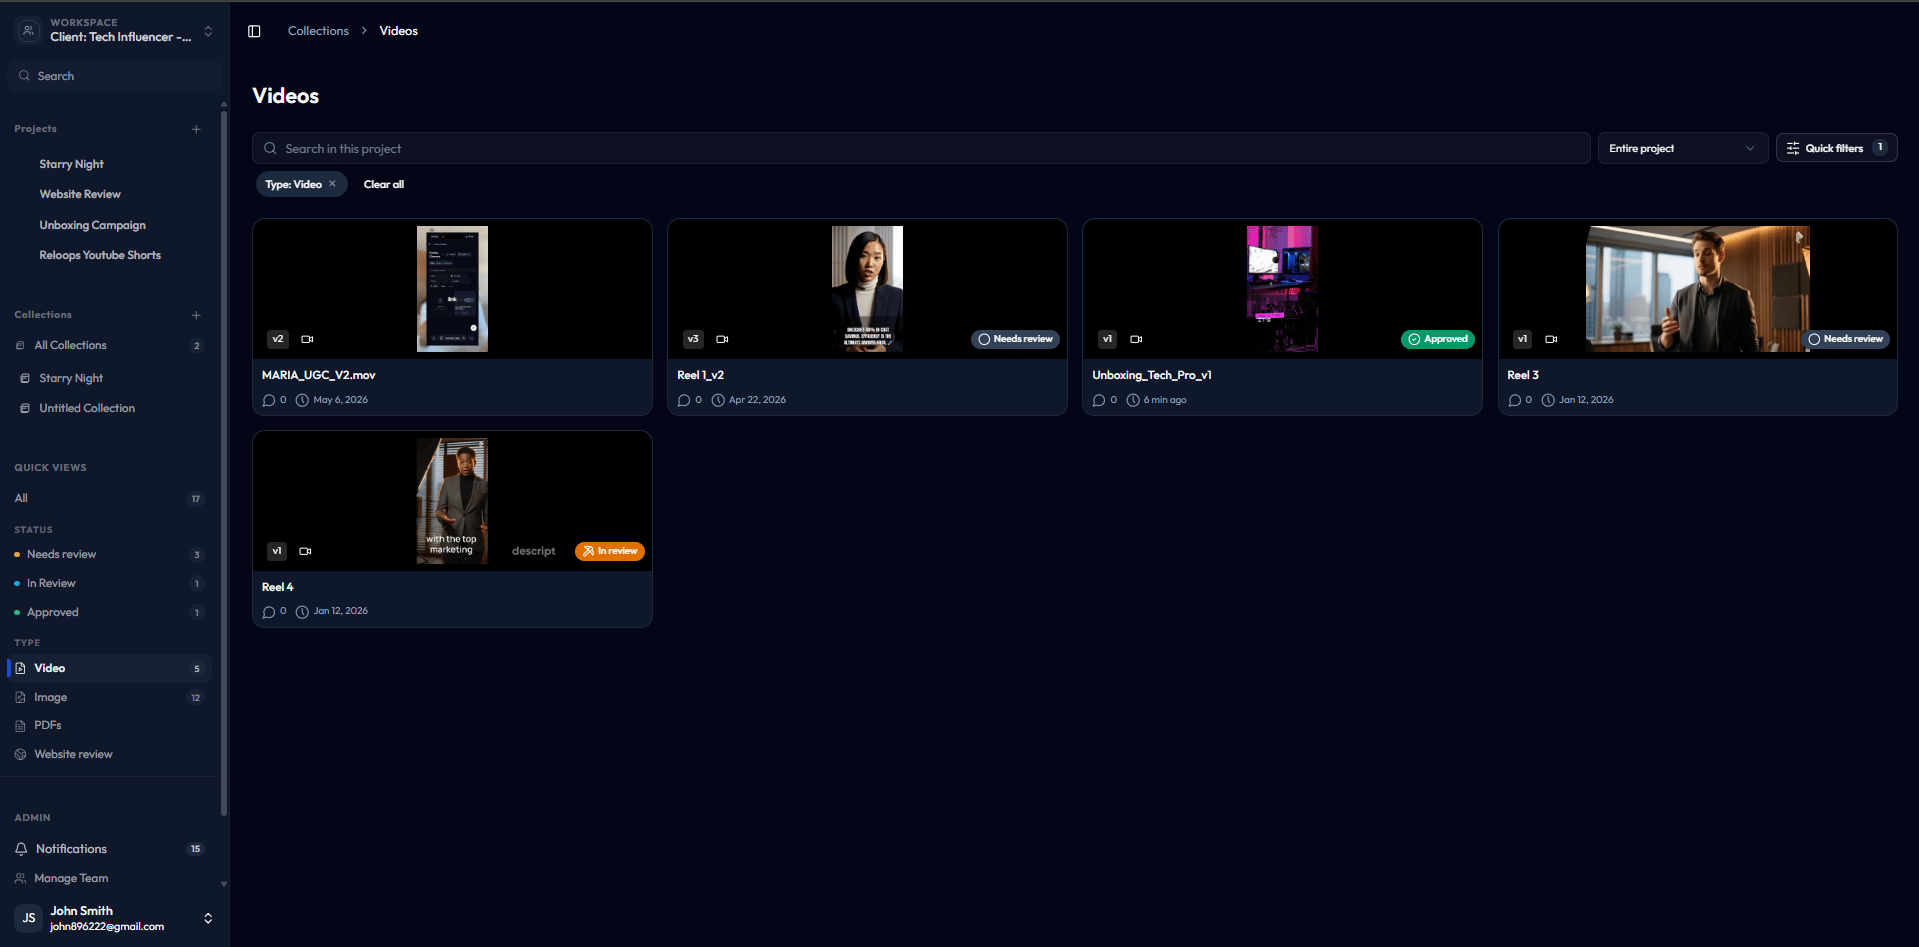Click v3 version badge on Reel 1_v2
1919x947 pixels.
point(693,339)
